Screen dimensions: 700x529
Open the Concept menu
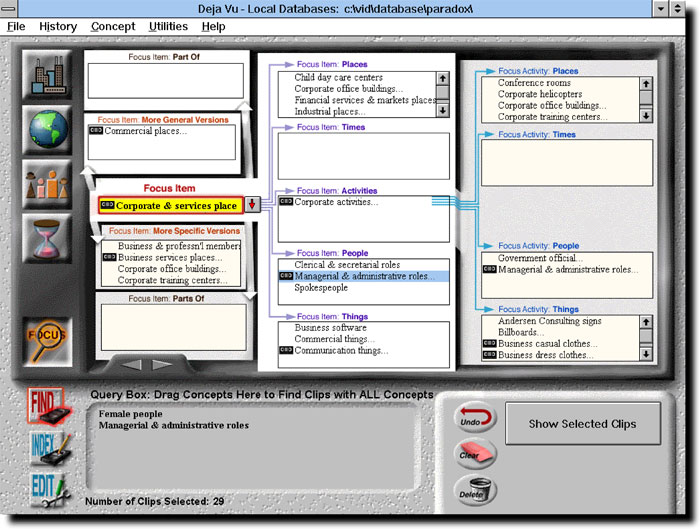[x=112, y=27]
